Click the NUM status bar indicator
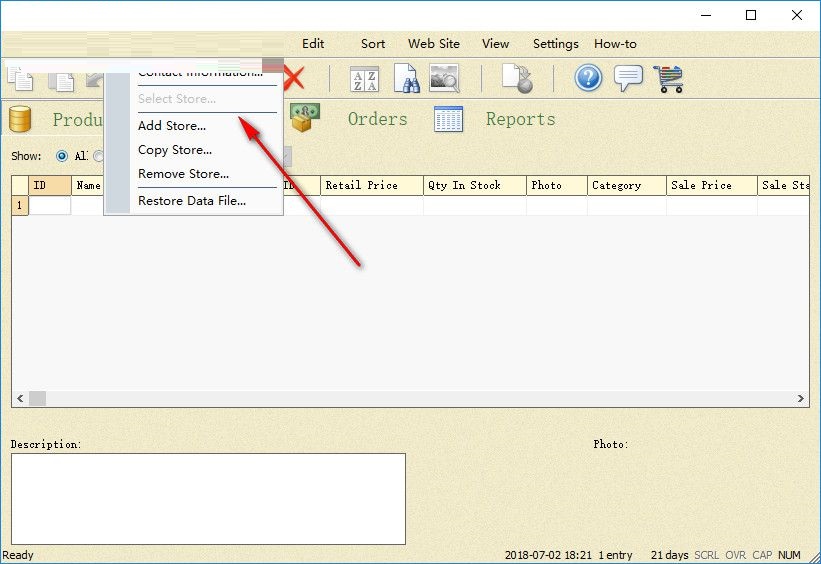Screen dimensions: 821x564 789,555
